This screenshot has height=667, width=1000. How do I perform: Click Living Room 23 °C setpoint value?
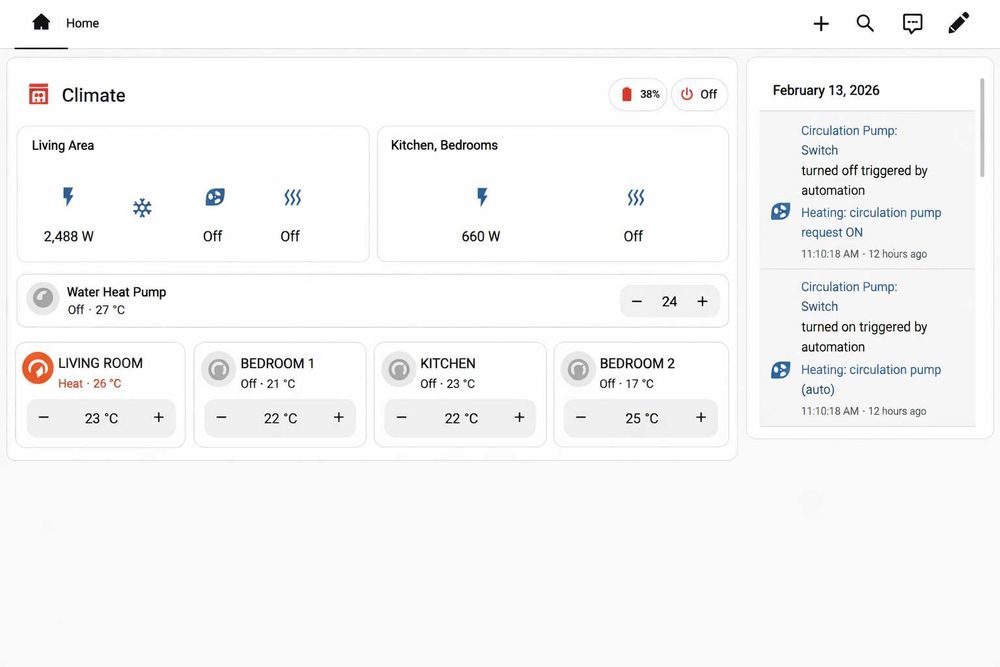(101, 418)
